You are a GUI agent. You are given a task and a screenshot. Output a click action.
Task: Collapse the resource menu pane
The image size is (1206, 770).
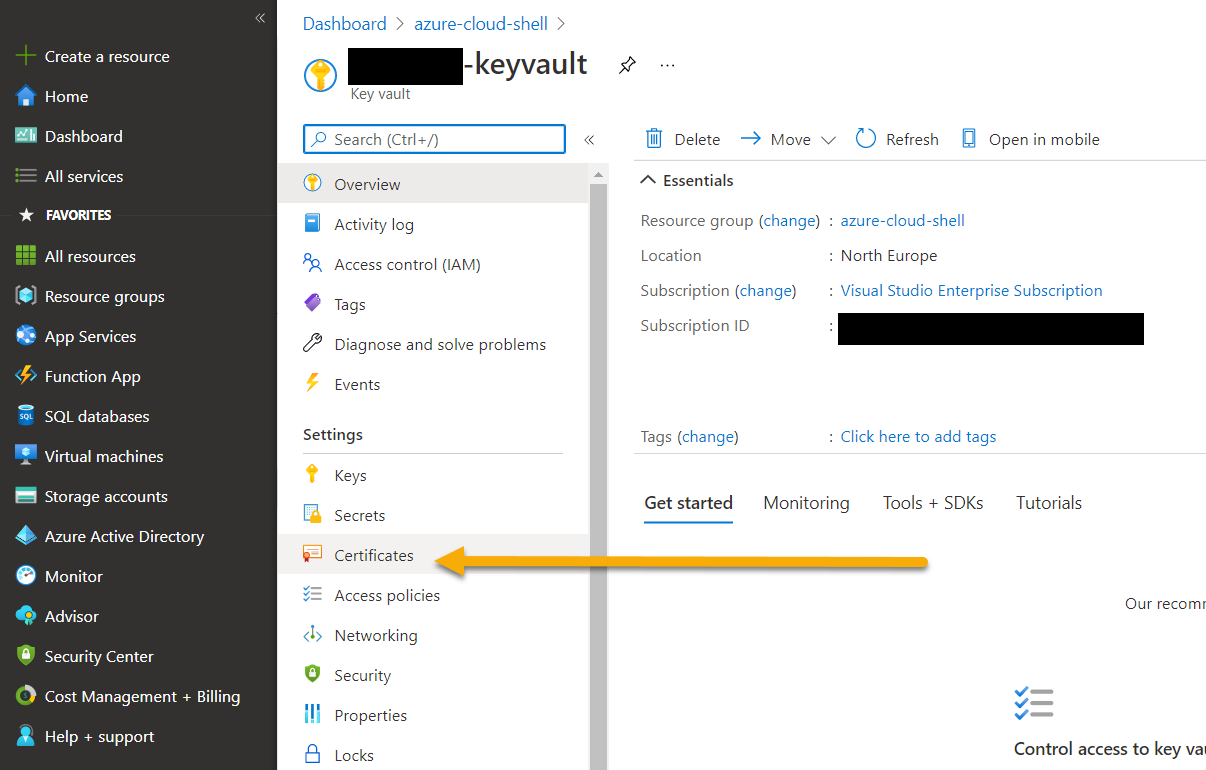click(x=589, y=140)
